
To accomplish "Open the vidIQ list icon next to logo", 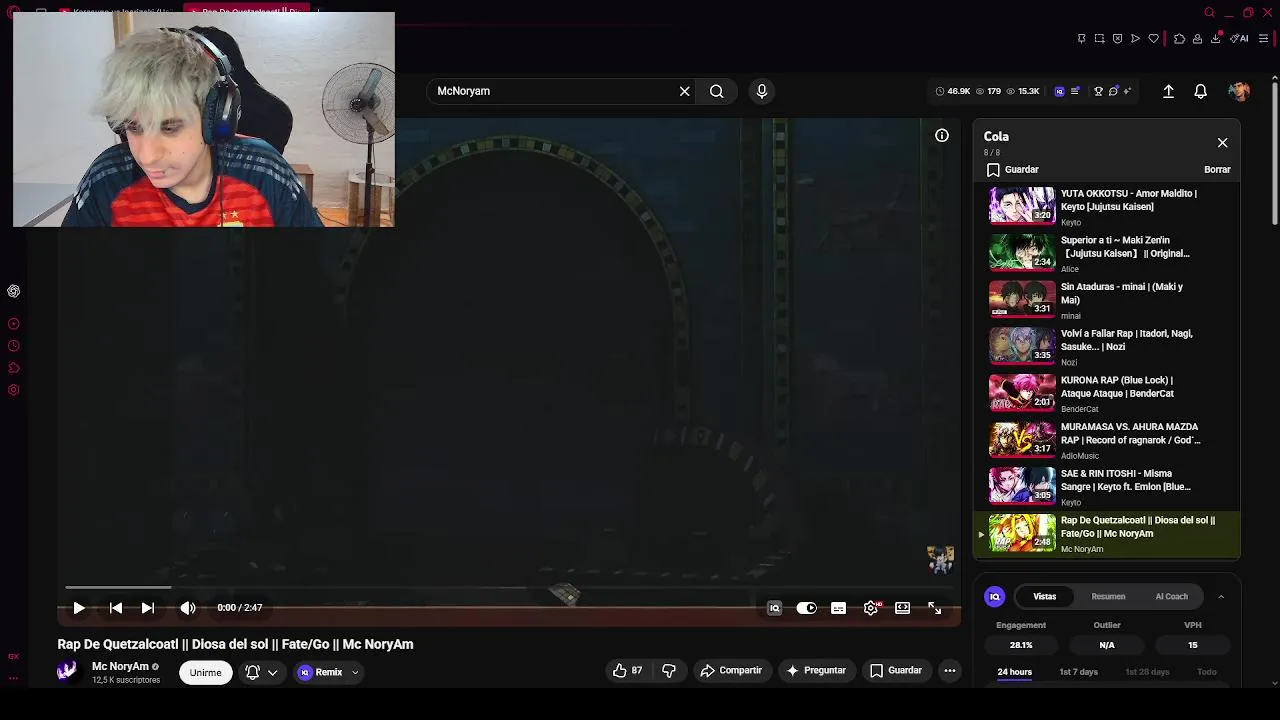I will pyautogui.click(x=1075, y=91).
